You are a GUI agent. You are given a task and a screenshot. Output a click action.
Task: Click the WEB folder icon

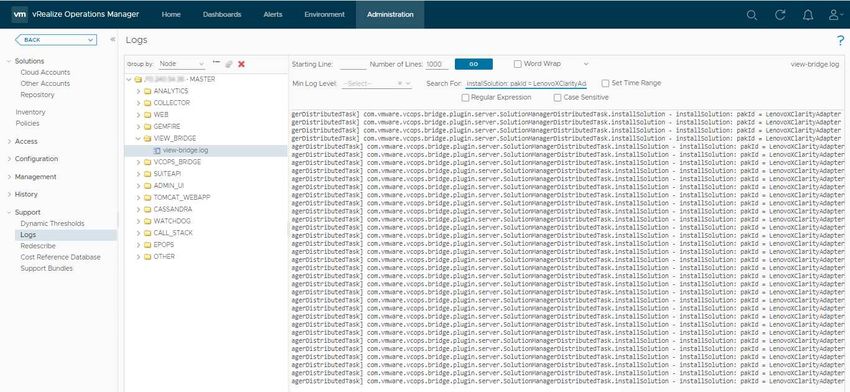coord(147,115)
